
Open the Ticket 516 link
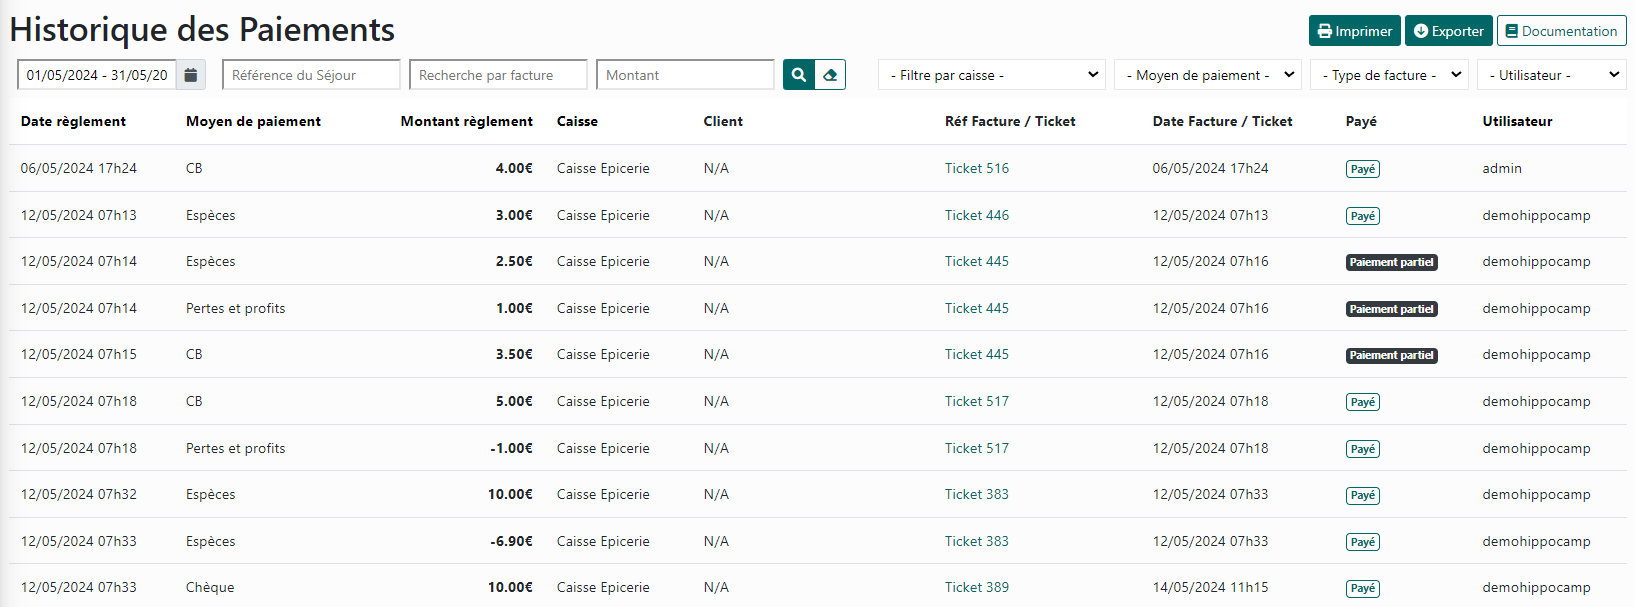point(976,168)
